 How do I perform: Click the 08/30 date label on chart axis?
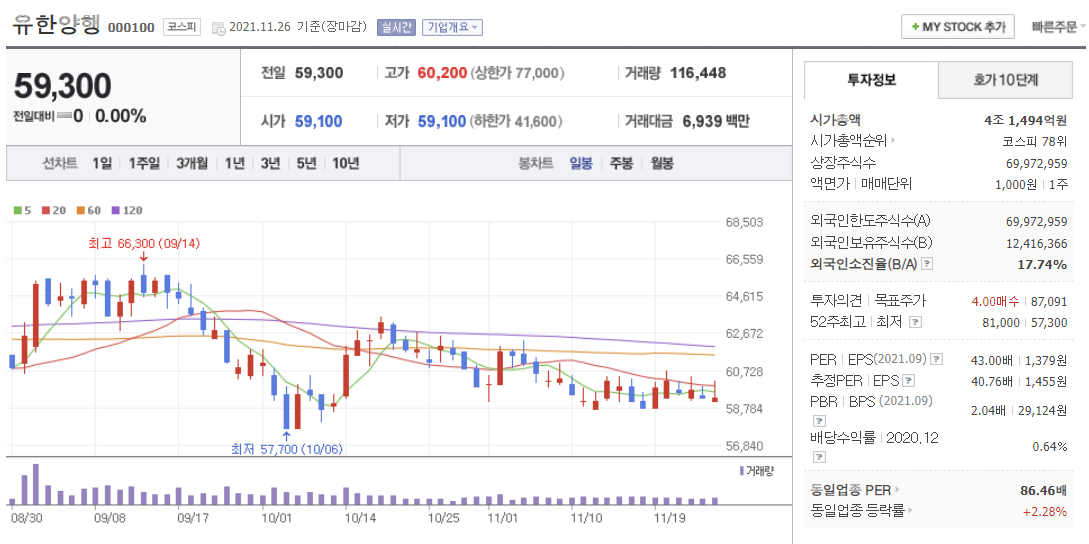(26, 518)
